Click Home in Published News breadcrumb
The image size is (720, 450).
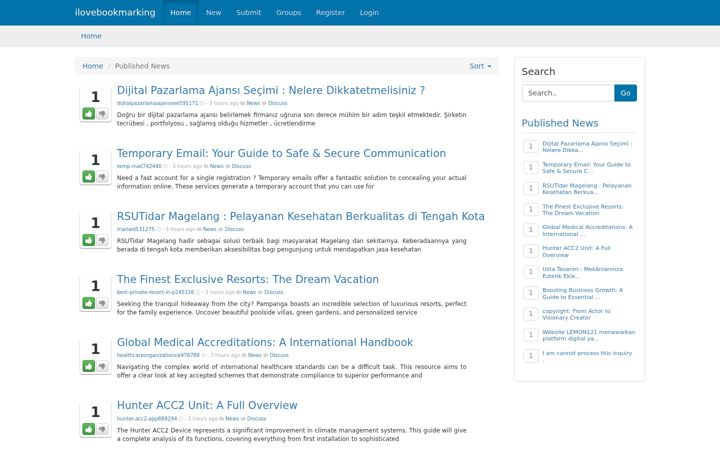[92, 66]
